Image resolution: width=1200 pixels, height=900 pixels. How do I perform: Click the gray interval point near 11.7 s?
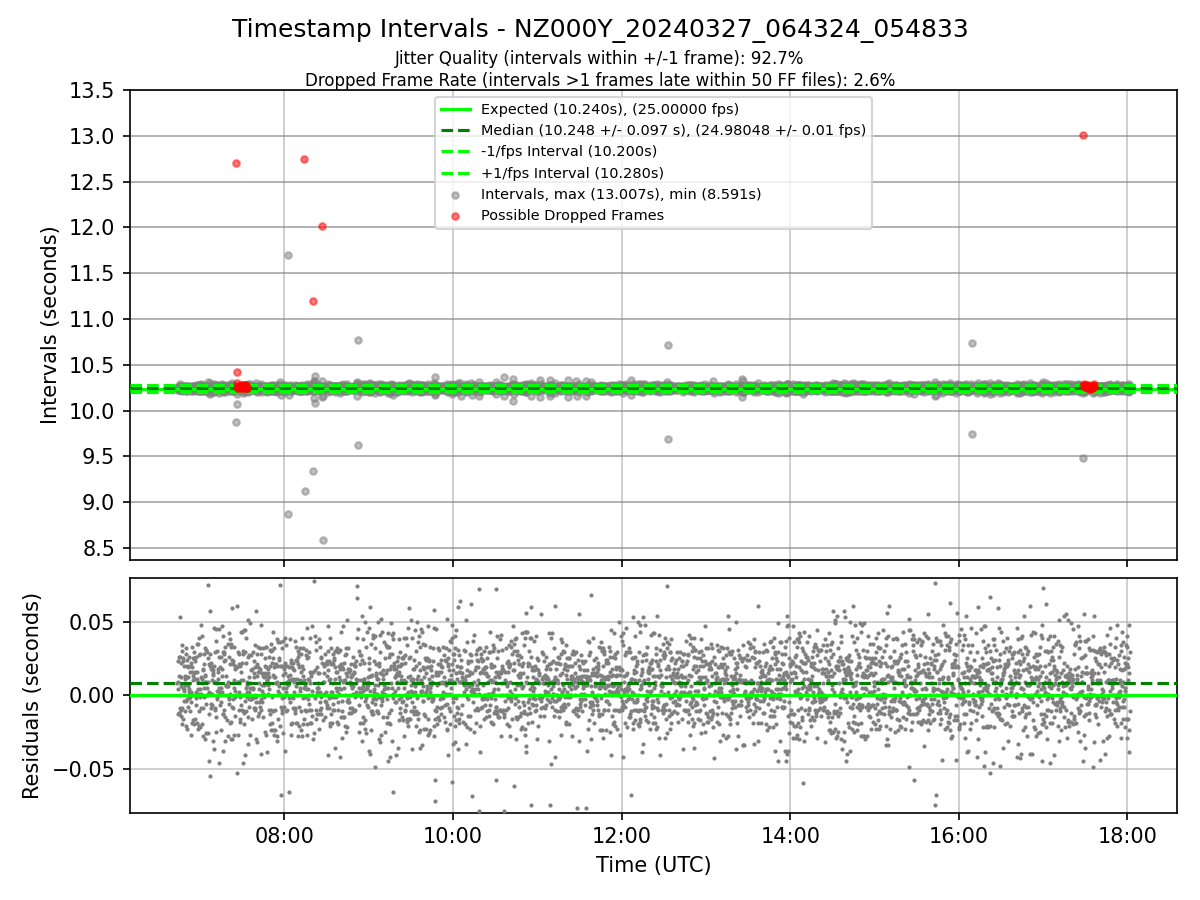288,255
